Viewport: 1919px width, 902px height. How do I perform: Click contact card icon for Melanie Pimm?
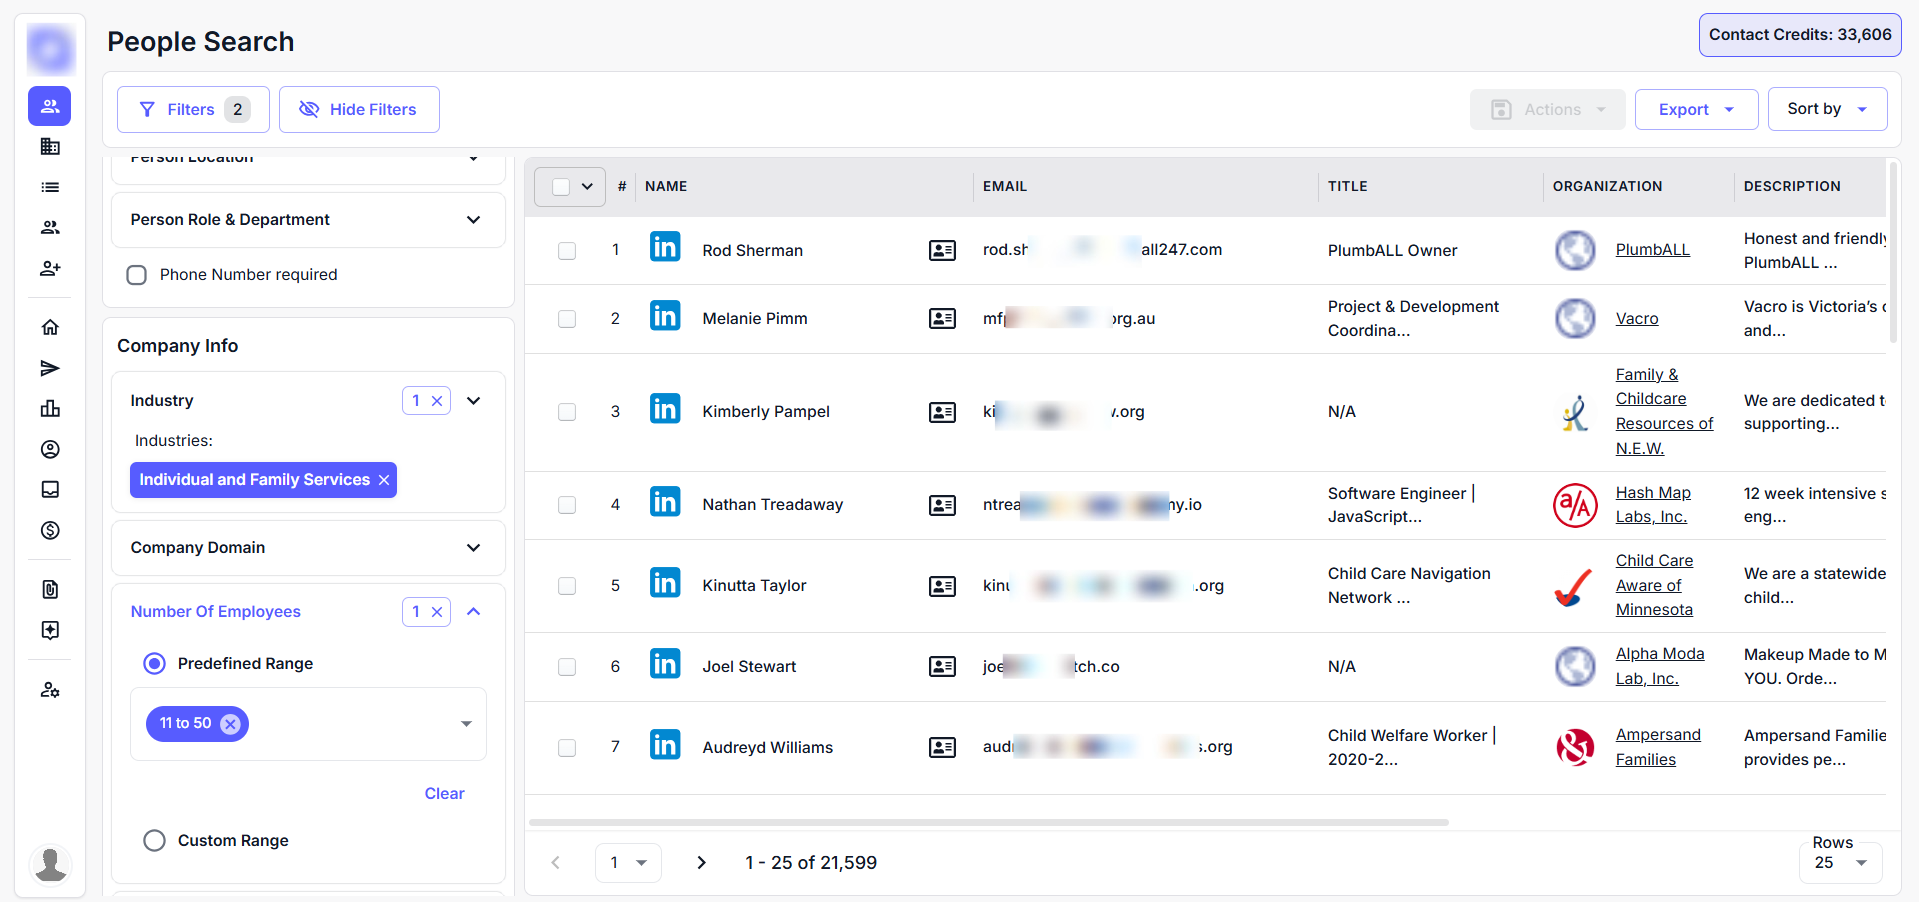tap(942, 319)
